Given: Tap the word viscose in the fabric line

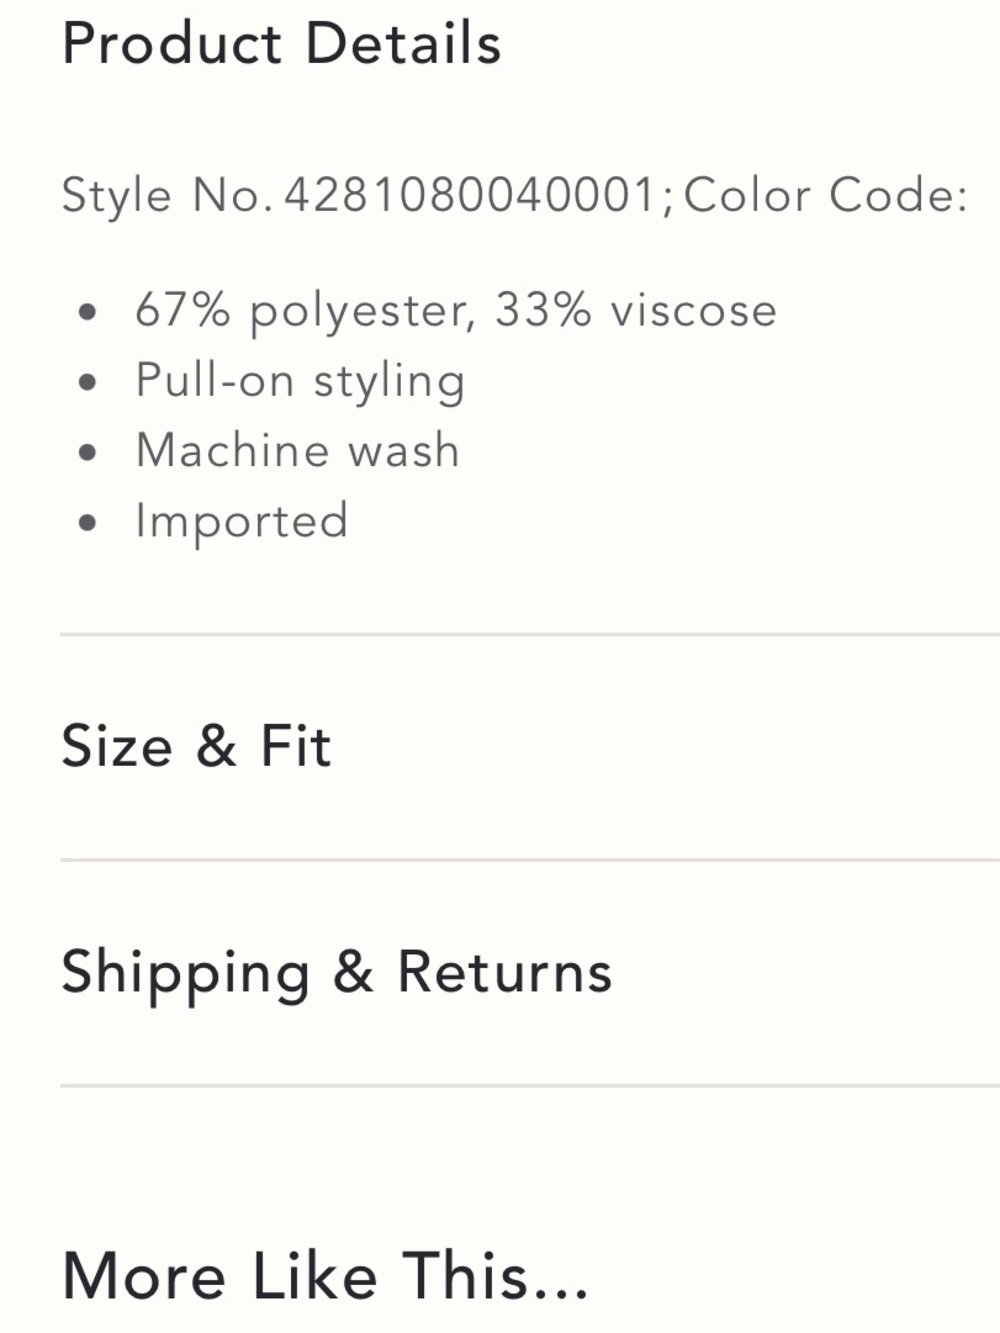Looking at the screenshot, I should click(x=694, y=311).
